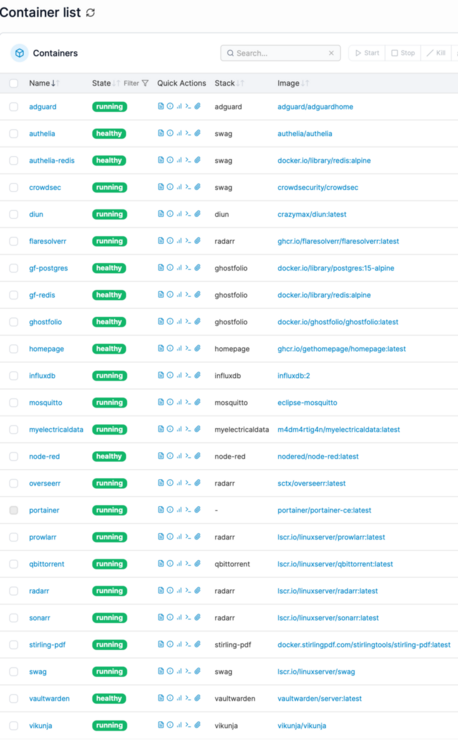
Task: Select the crowdsec row checkbox
Action: tap(14, 188)
